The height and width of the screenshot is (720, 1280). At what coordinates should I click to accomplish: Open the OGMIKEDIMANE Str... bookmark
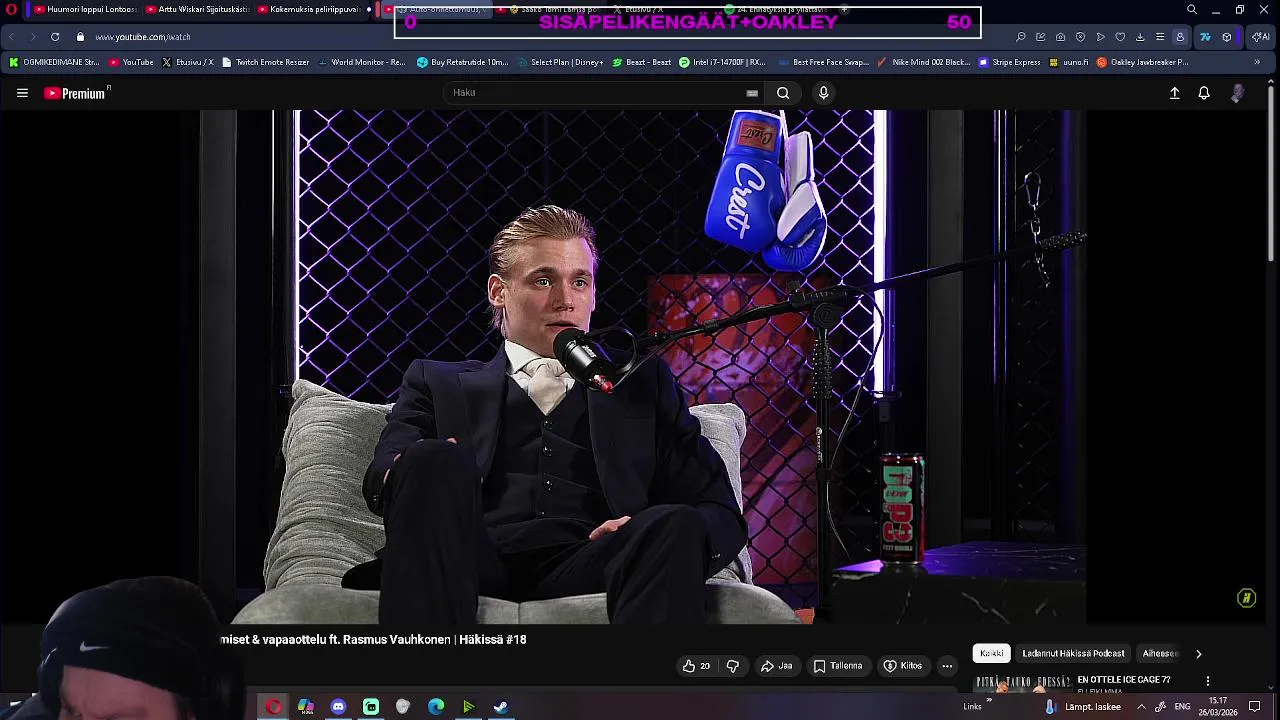click(54, 62)
